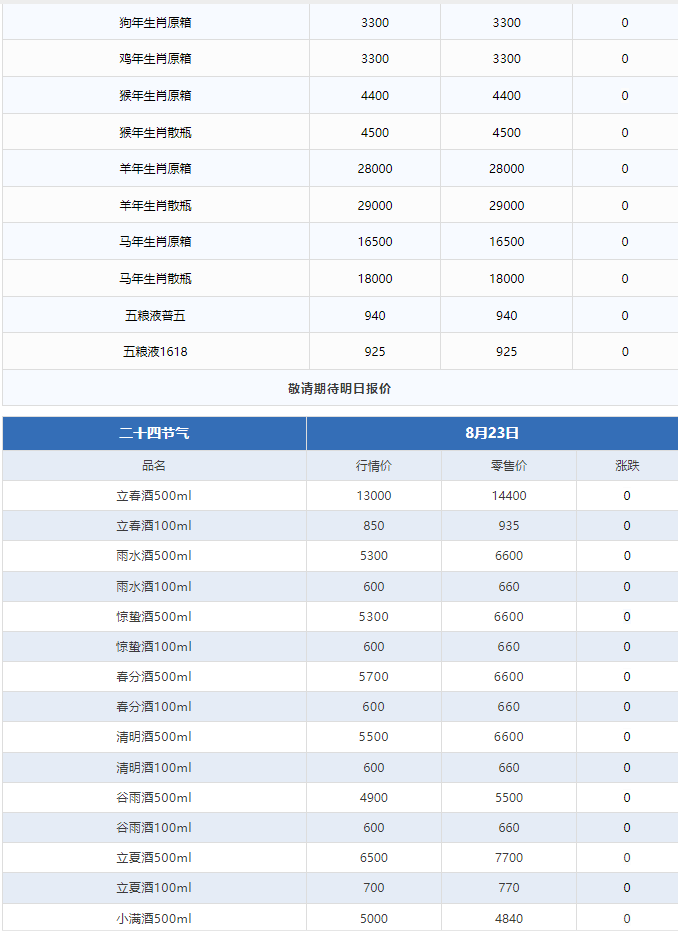Select the 马年生肖原箱 product name
Image resolution: width=678 pixels, height=932 pixels.
pos(155,242)
